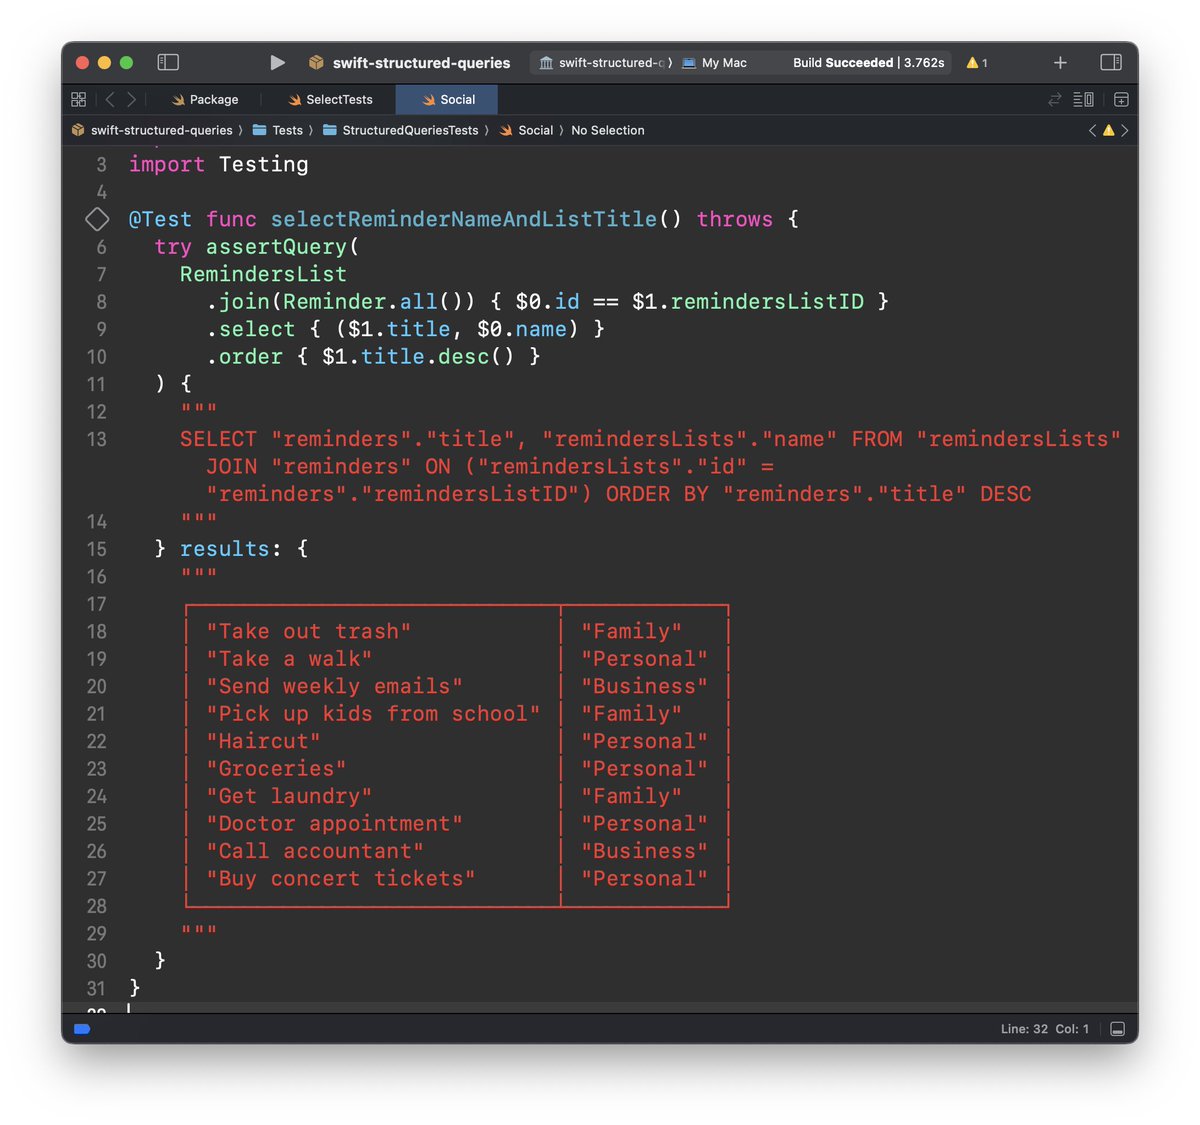Add an editor pane on the right
The image size is (1200, 1125).
tap(1121, 99)
